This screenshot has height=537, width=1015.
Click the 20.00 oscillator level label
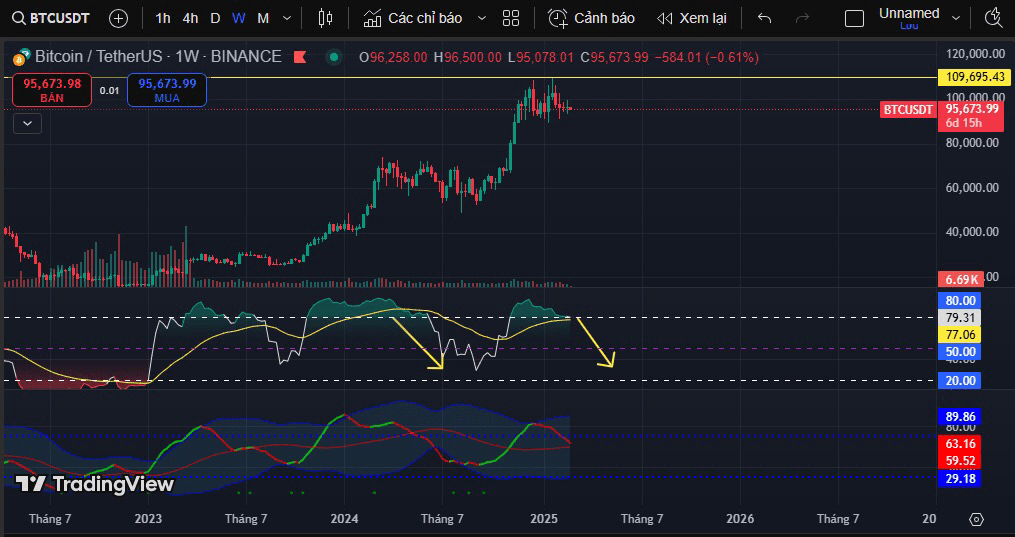tap(960, 380)
